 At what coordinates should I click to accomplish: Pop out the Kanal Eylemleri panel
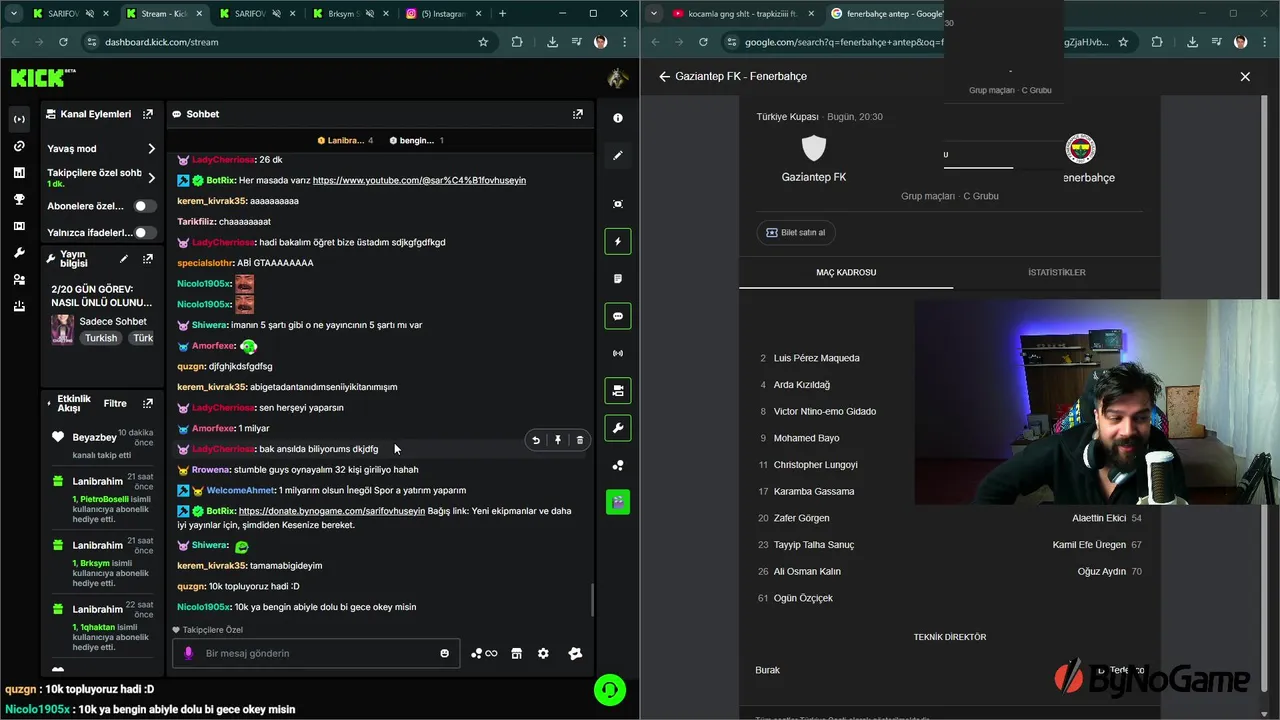148,114
